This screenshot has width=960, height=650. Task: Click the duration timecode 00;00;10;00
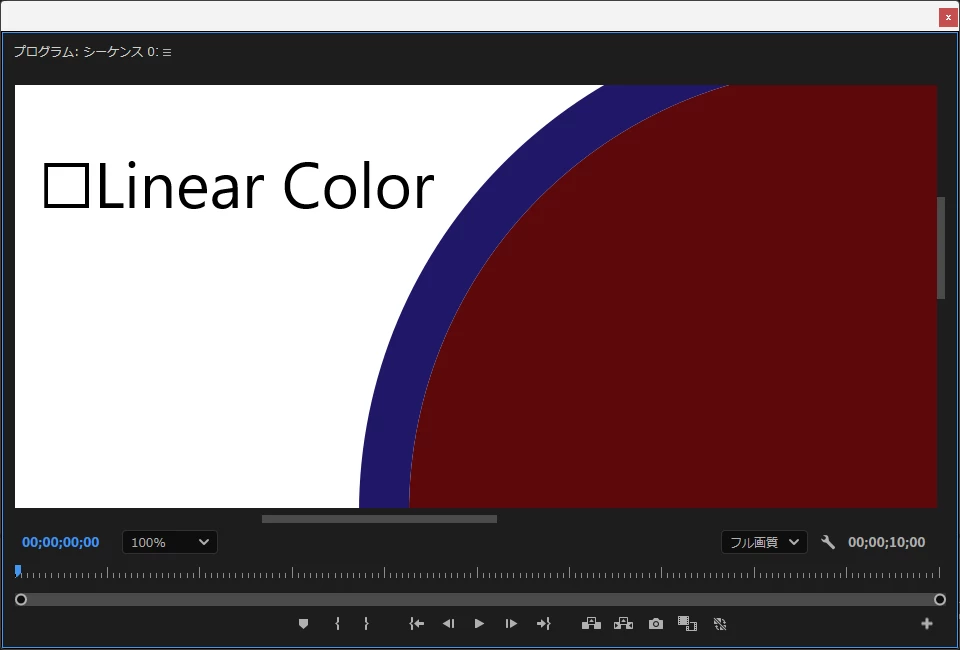click(887, 542)
